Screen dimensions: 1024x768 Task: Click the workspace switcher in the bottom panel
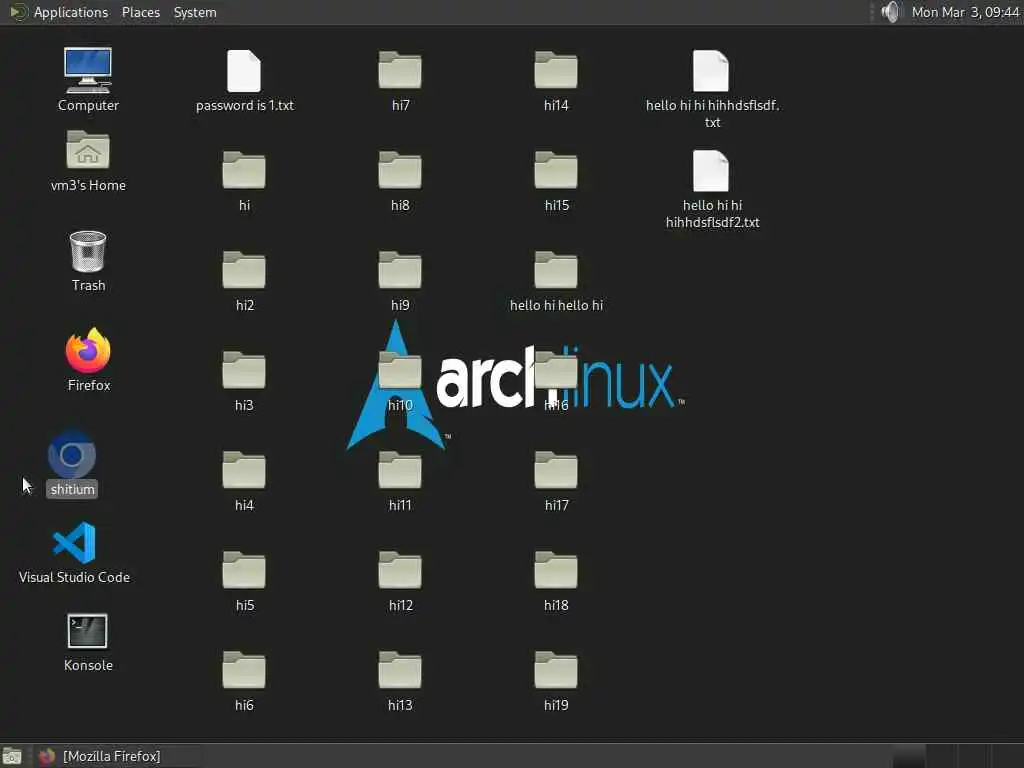coord(957,756)
